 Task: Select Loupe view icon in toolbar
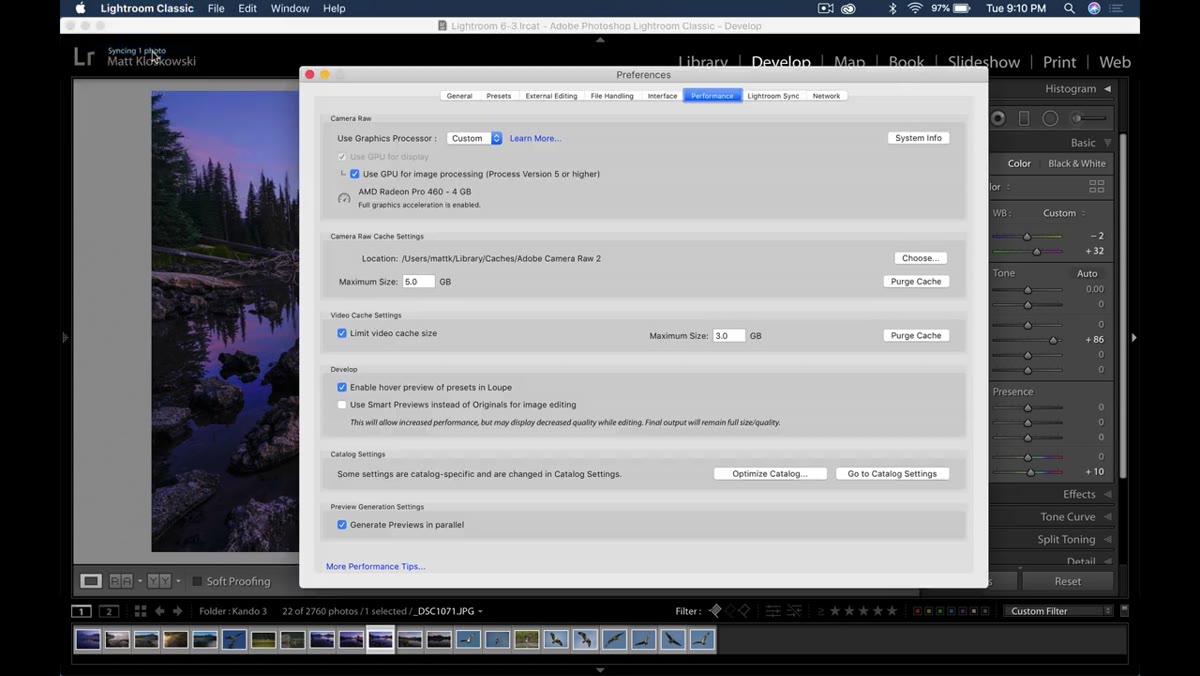[x=91, y=581]
